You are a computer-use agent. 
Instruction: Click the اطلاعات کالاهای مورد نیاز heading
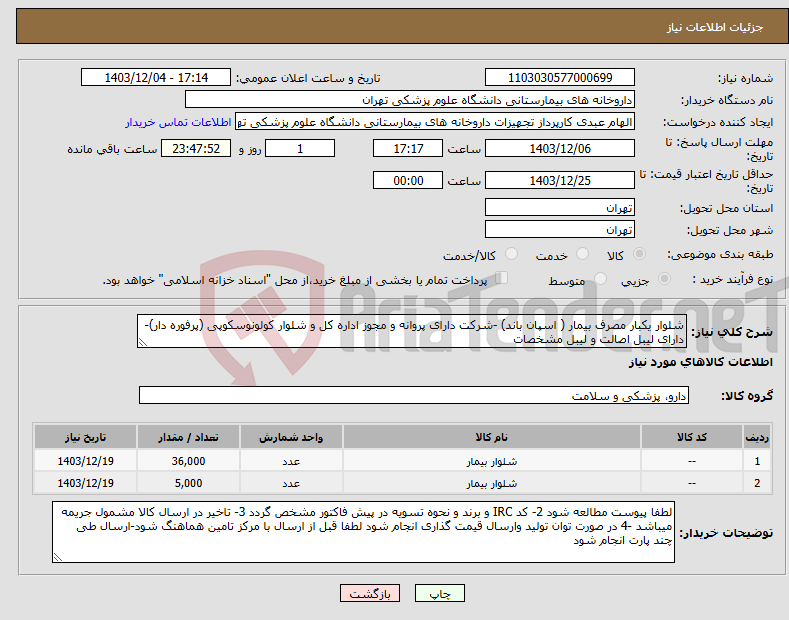click(x=700, y=362)
